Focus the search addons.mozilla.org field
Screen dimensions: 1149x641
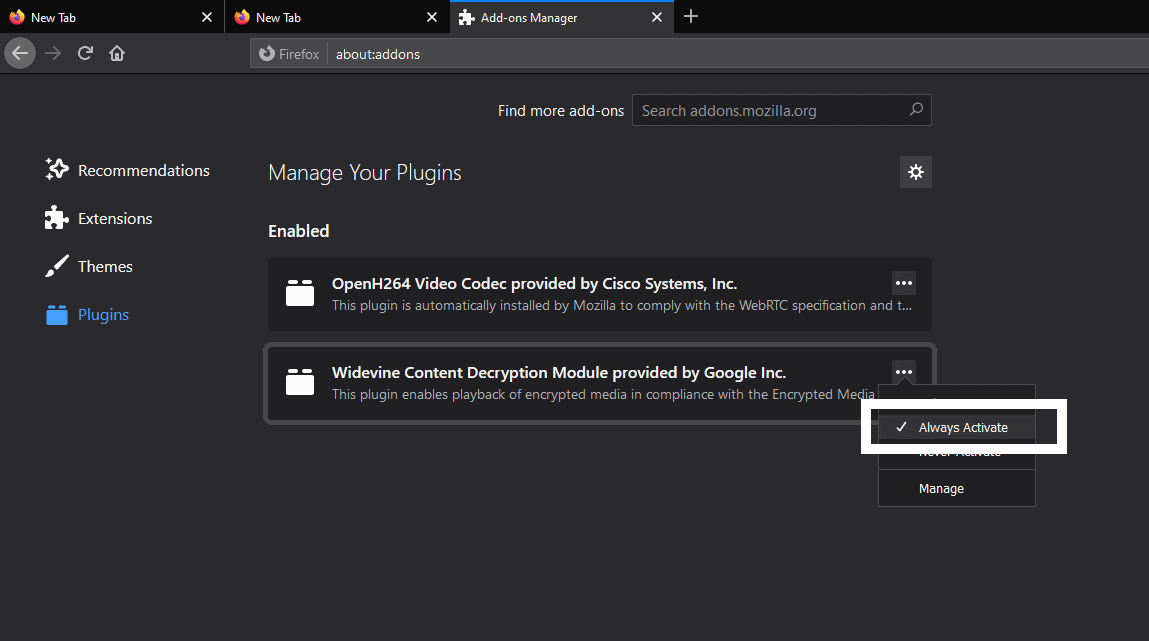(x=782, y=110)
